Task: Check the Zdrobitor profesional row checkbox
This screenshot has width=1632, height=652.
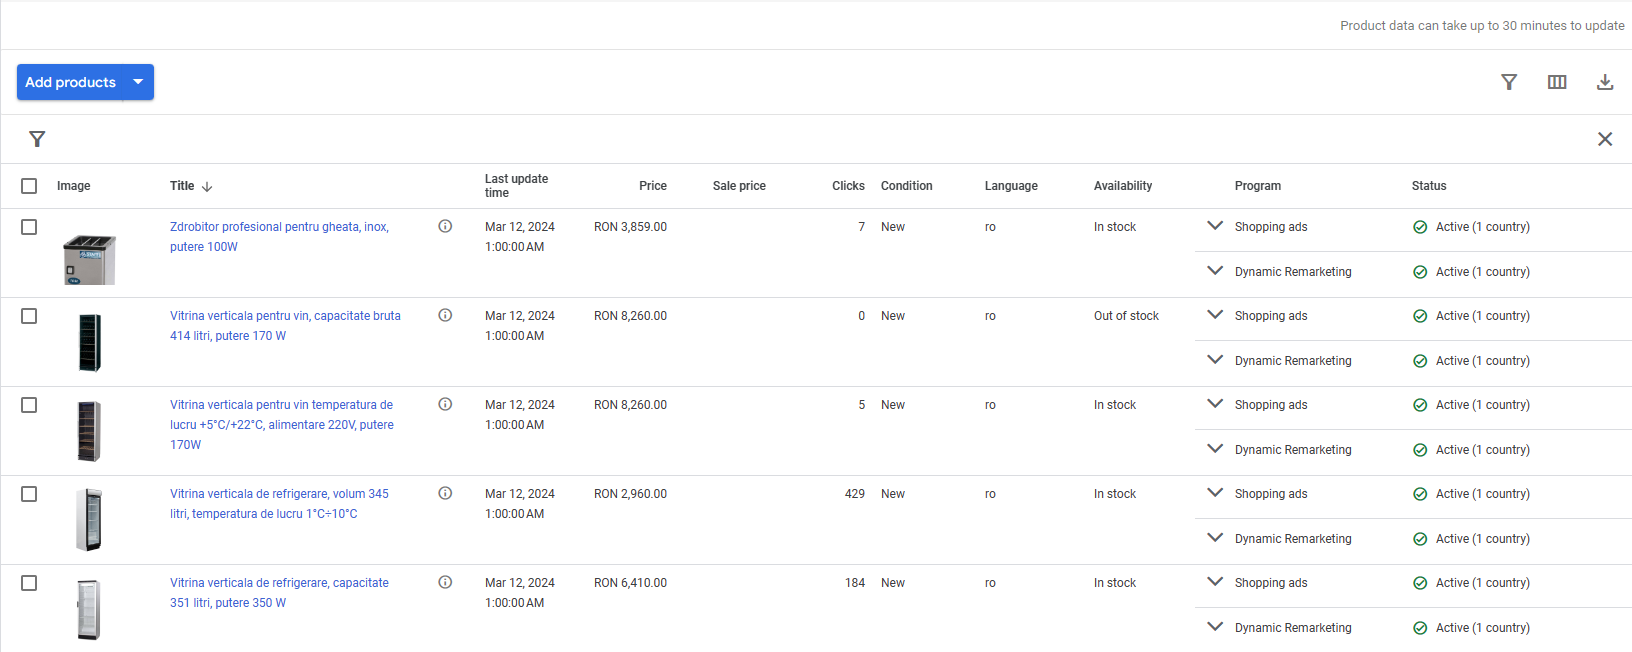Action: [29, 227]
